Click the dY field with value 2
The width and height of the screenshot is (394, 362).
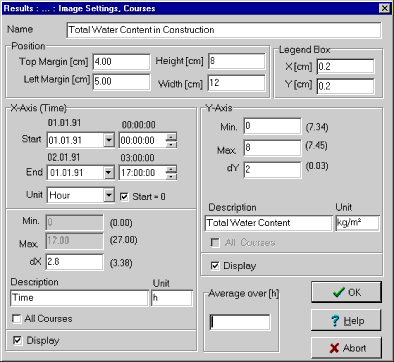pyautogui.click(x=272, y=170)
